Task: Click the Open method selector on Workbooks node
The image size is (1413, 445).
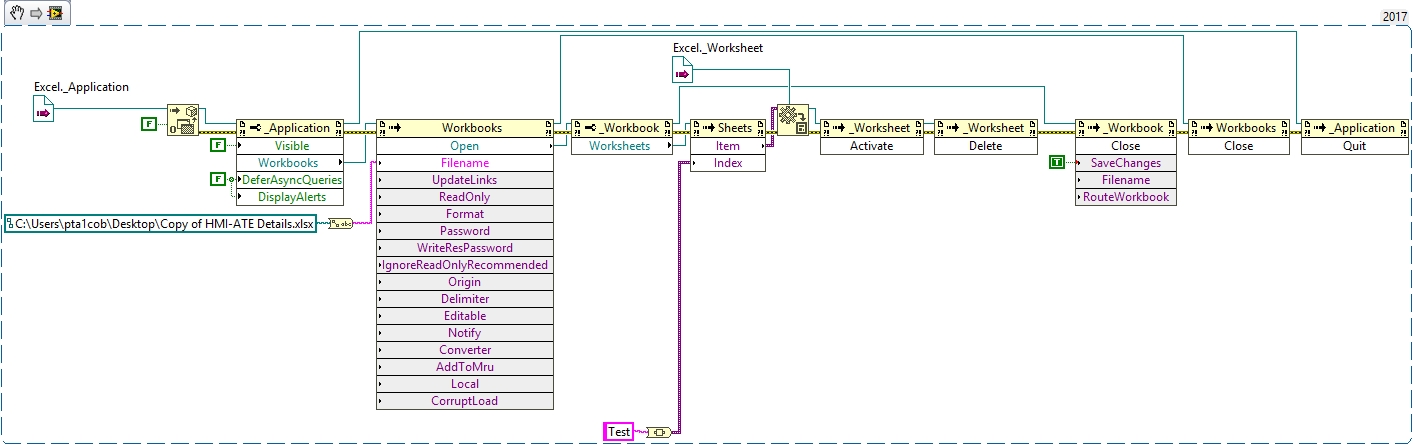Action: (x=465, y=146)
